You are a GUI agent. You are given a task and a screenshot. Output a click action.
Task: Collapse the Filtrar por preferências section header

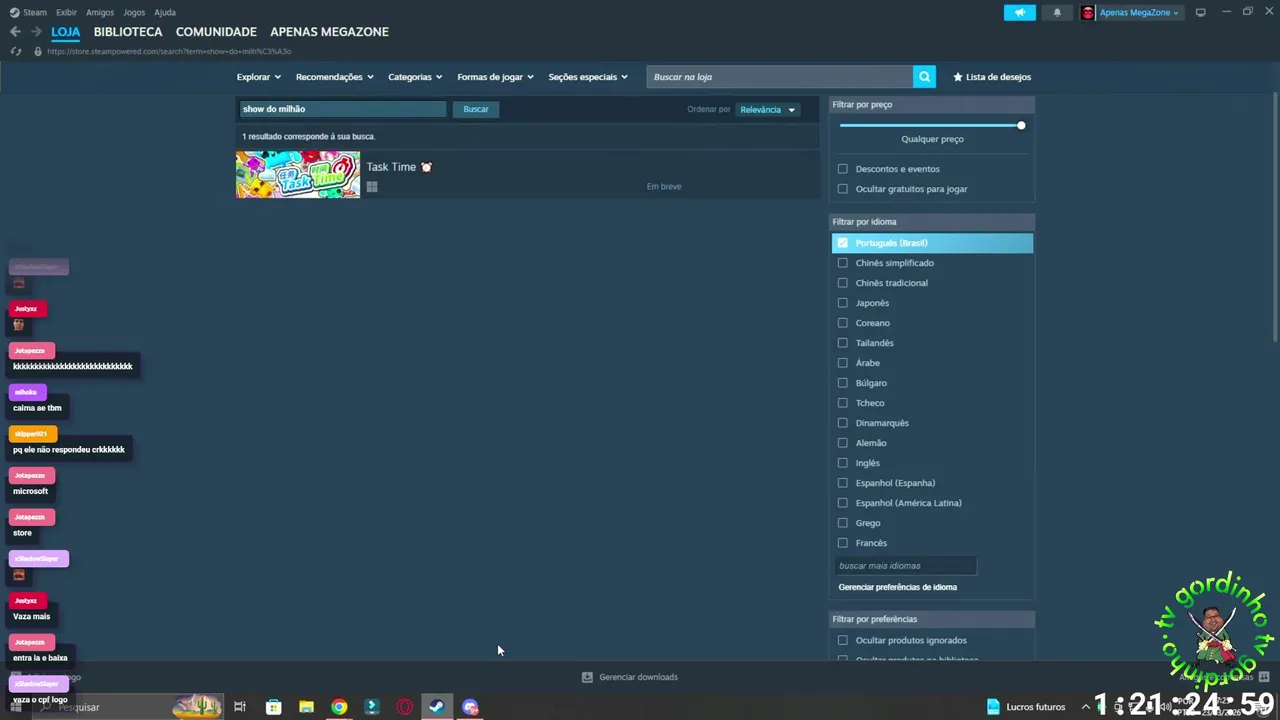click(931, 619)
